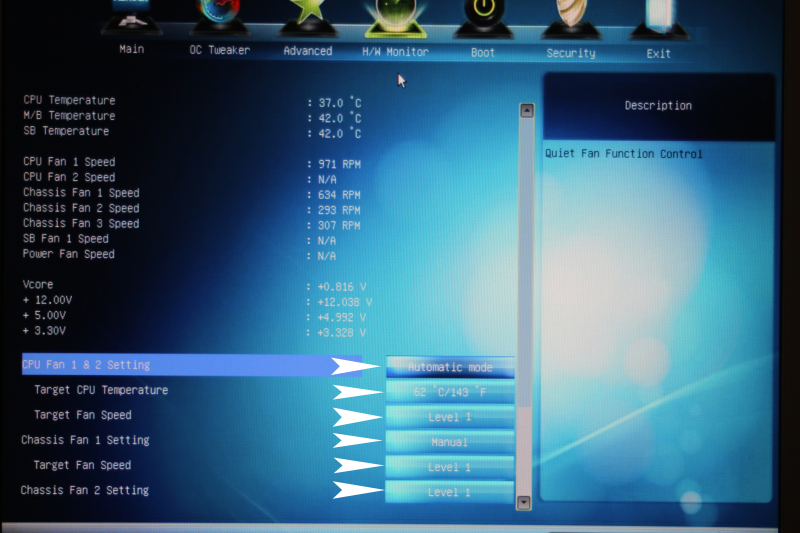Click the Power Fan Speed label
The width and height of the screenshot is (800, 533).
pos(68,254)
